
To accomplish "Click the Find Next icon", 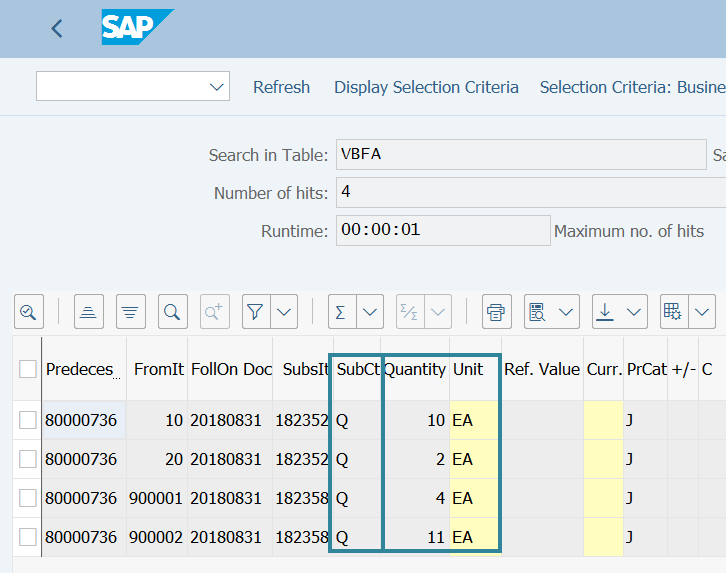I will (x=214, y=311).
